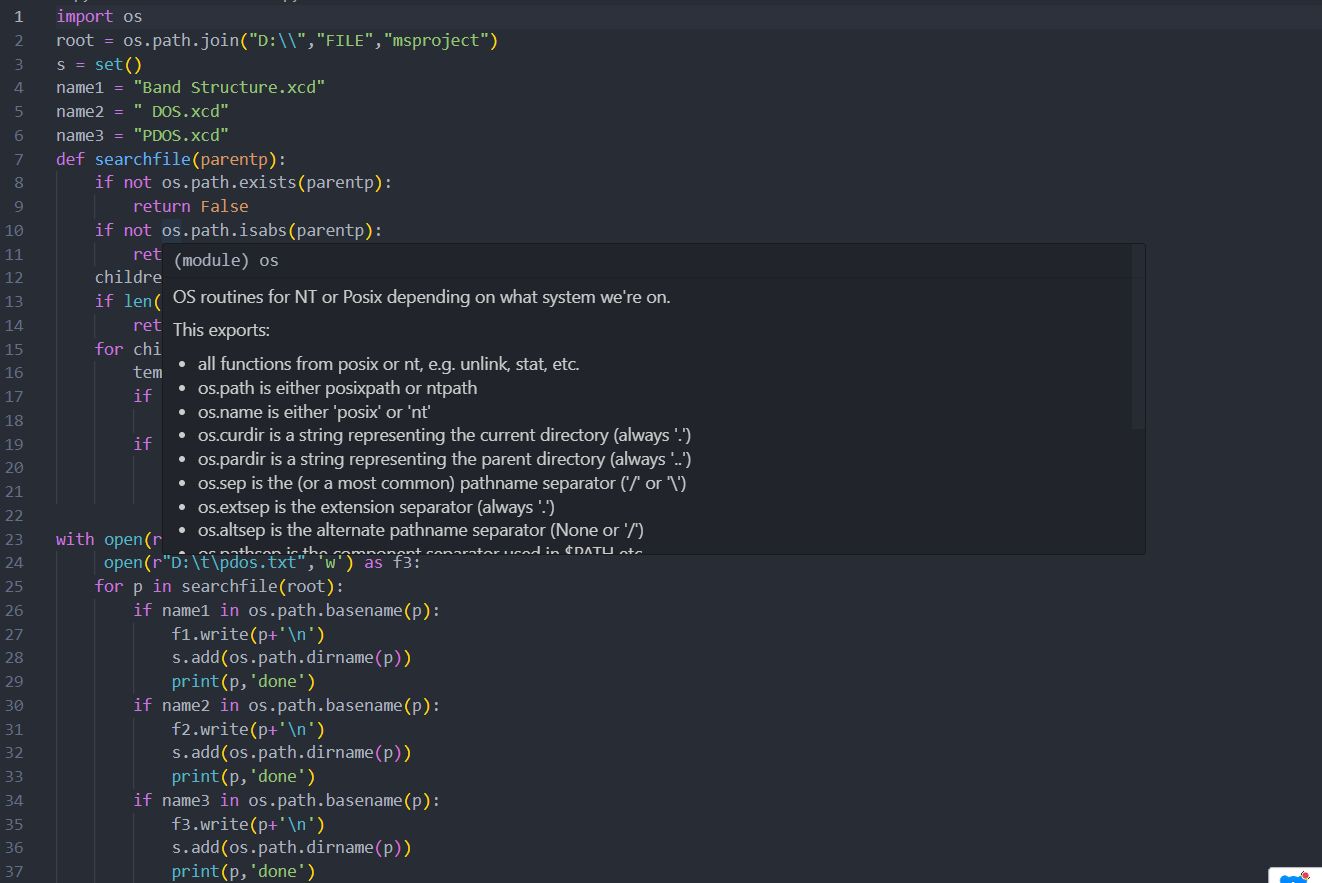
Task: Click the '(module) os' tooltip header
Action: (x=226, y=260)
